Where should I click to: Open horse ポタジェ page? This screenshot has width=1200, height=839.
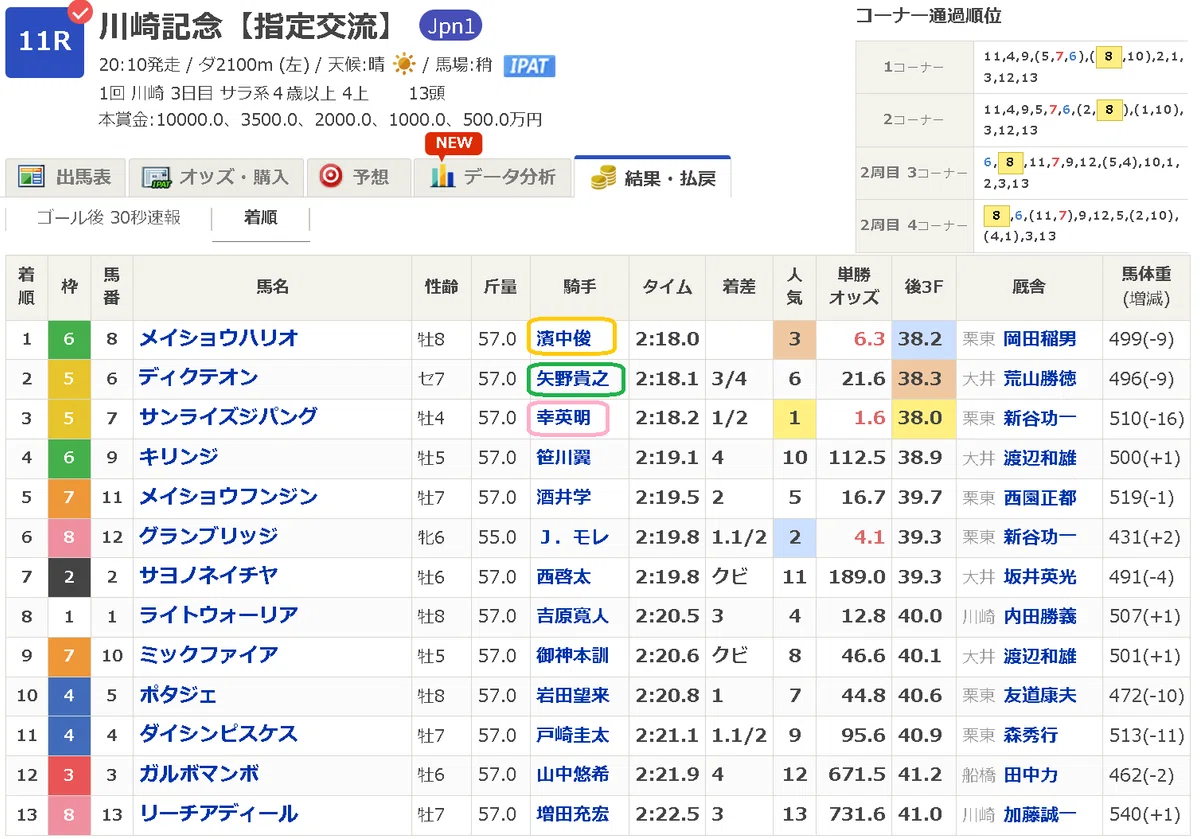178,695
